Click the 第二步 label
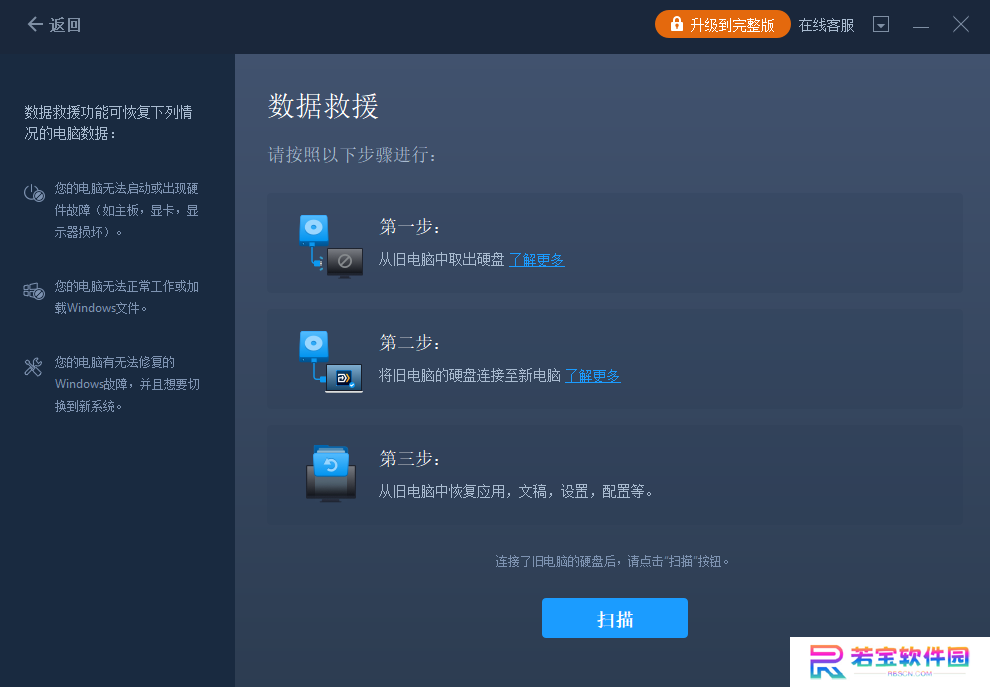This screenshot has width=990, height=687. pyautogui.click(x=409, y=342)
